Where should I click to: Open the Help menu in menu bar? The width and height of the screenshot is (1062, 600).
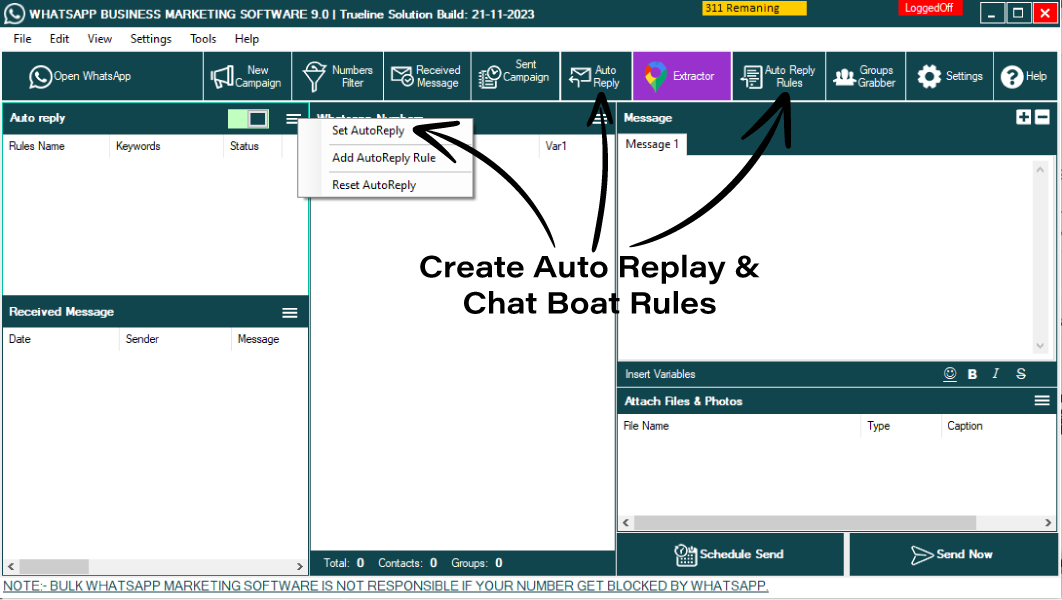247,39
